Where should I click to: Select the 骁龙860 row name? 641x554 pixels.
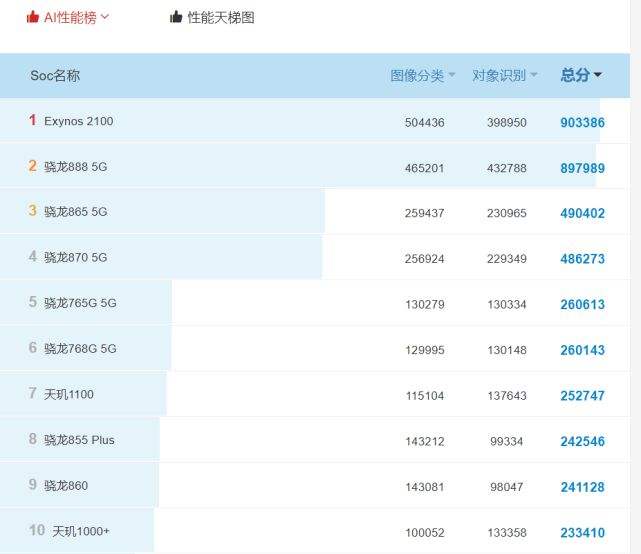(x=66, y=485)
